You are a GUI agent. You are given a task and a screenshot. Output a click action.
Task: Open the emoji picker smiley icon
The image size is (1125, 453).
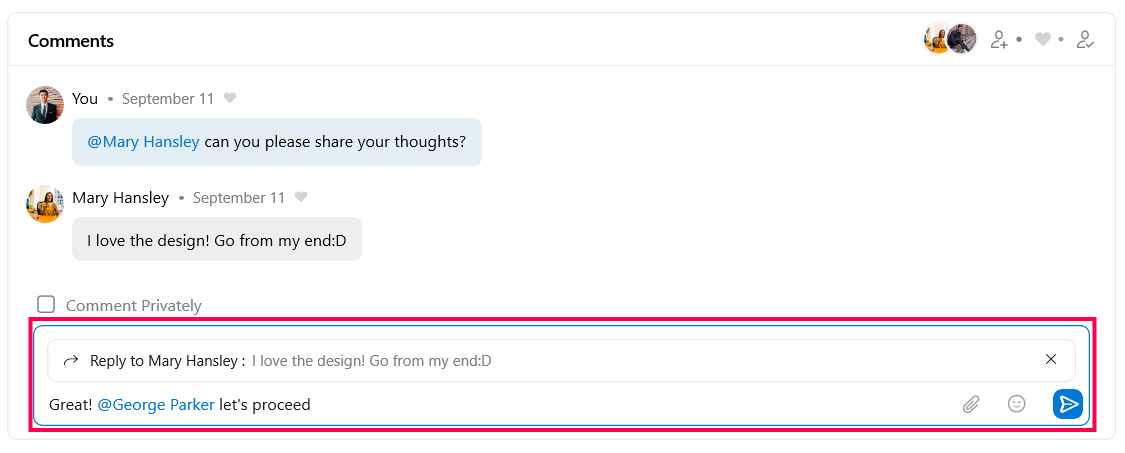click(x=1016, y=404)
